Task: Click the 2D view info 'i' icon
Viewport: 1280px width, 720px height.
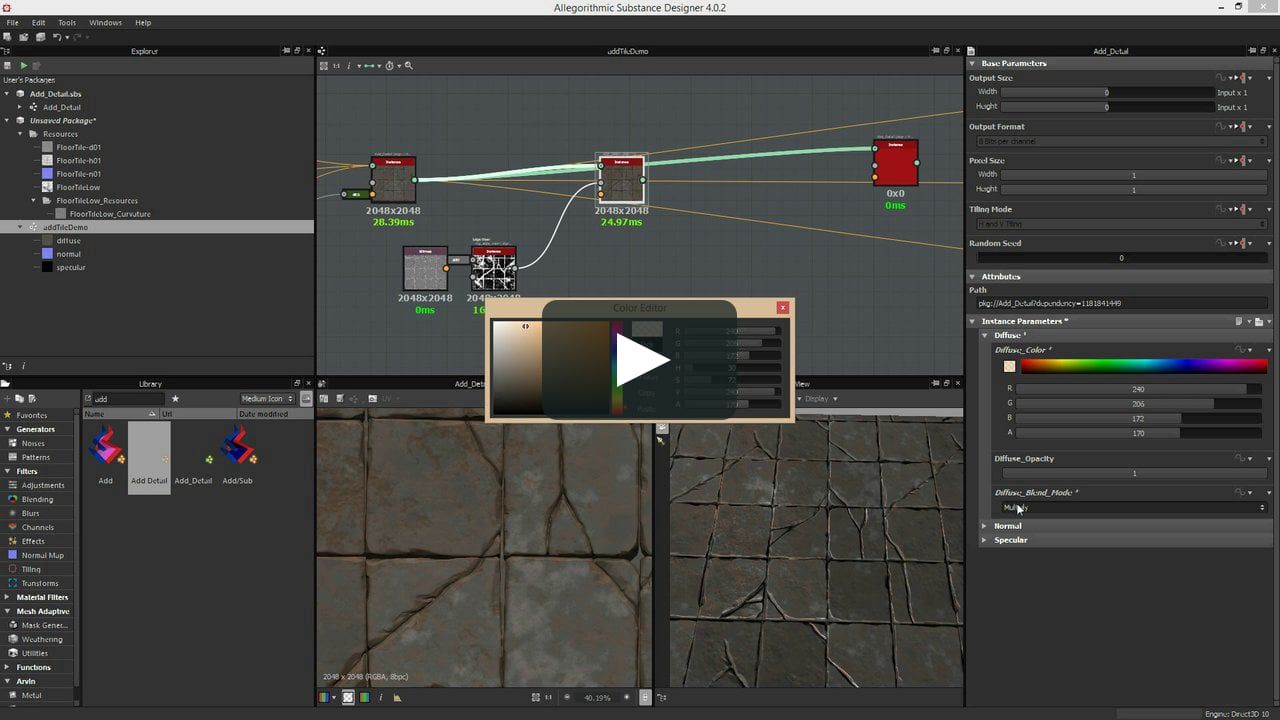Action: click(x=381, y=697)
